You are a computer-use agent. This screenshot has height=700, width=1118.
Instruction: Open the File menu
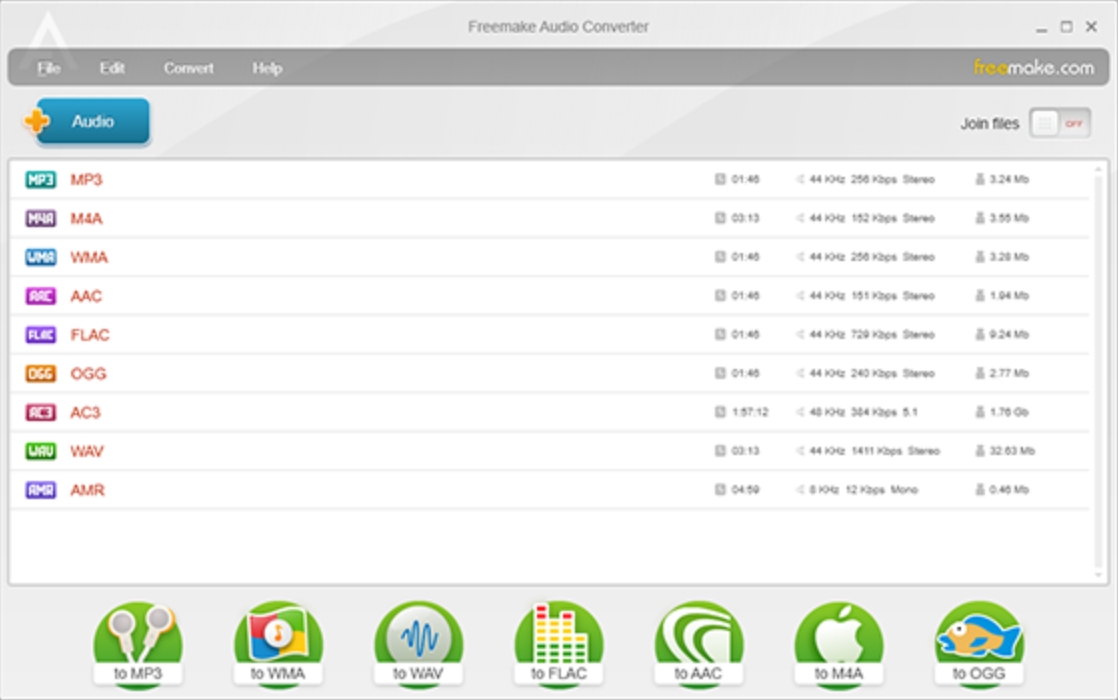pyautogui.click(x=49, y=68)
